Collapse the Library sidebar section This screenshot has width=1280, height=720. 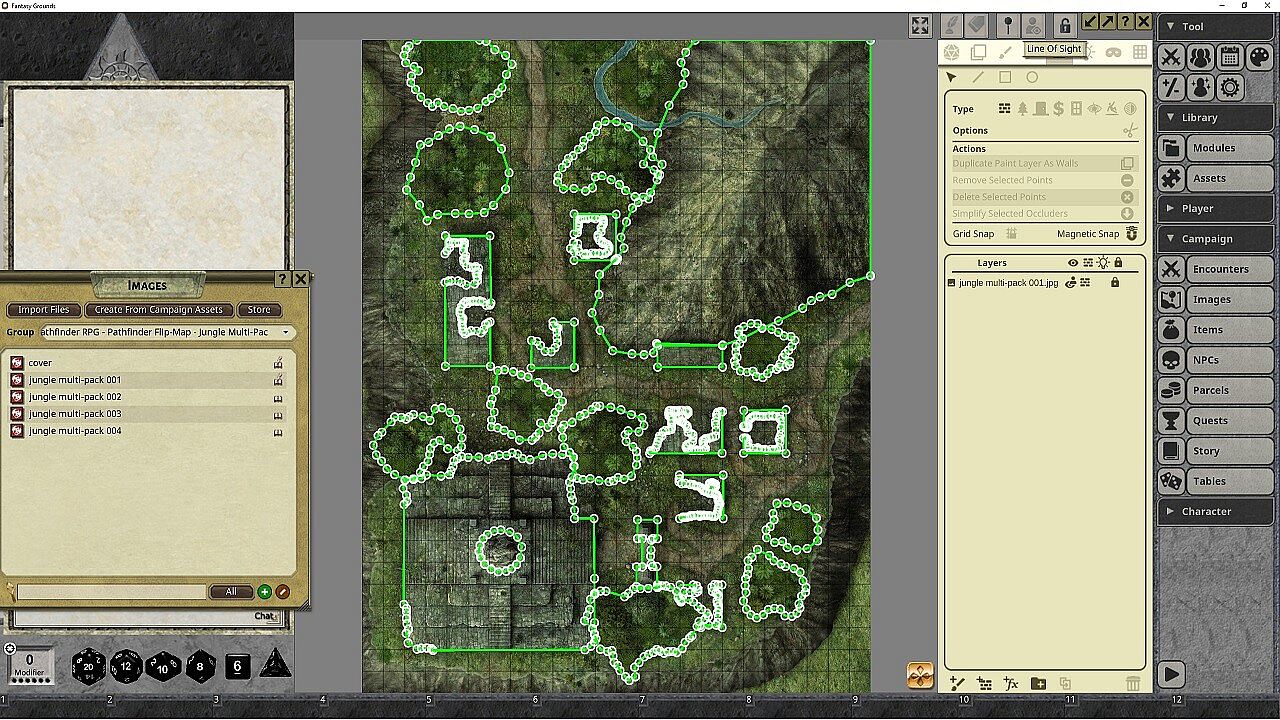pyautogui.click(x=1216, y=117)
